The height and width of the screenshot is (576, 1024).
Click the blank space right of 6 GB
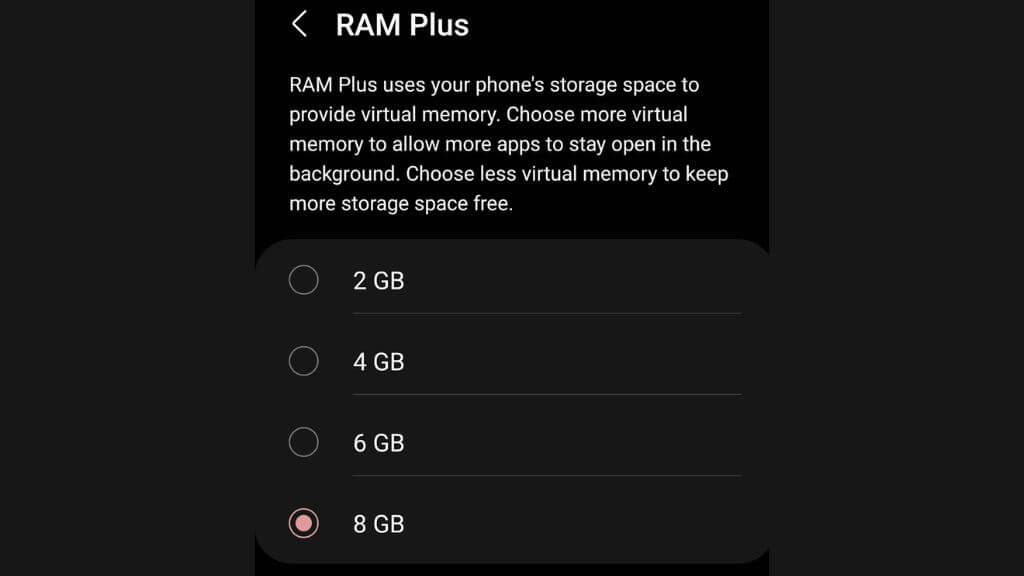pyautogui.click(x=573, y=443)
